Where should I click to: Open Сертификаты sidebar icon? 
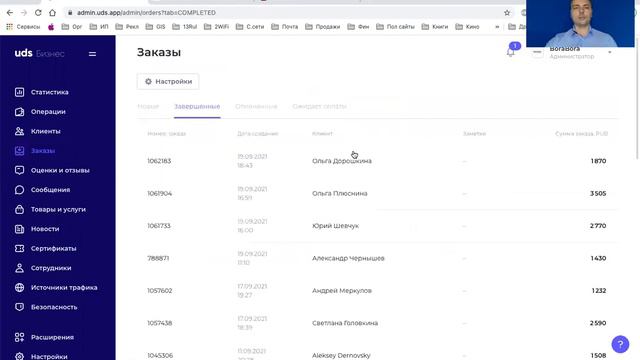20,248
